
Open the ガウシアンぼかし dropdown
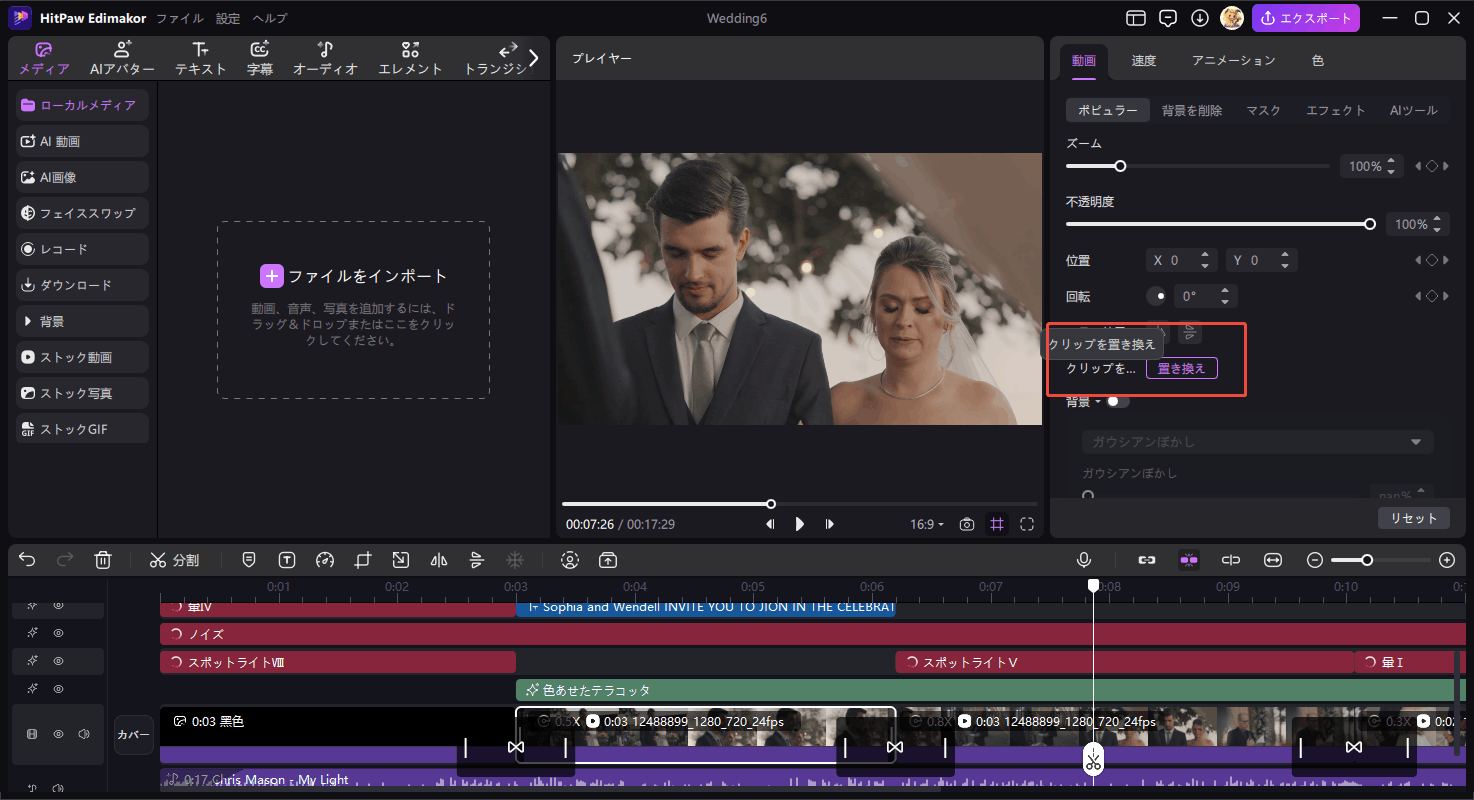(1258, 442)
